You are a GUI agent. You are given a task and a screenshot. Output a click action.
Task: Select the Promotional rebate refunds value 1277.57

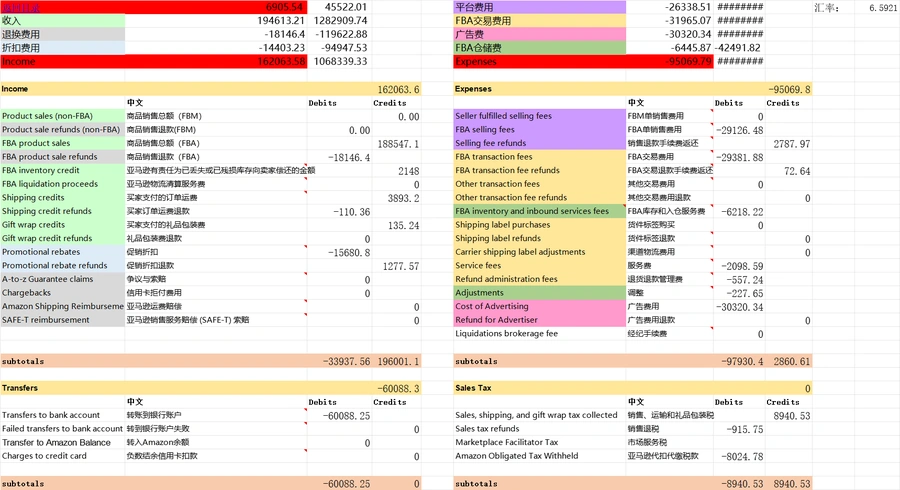401,266
